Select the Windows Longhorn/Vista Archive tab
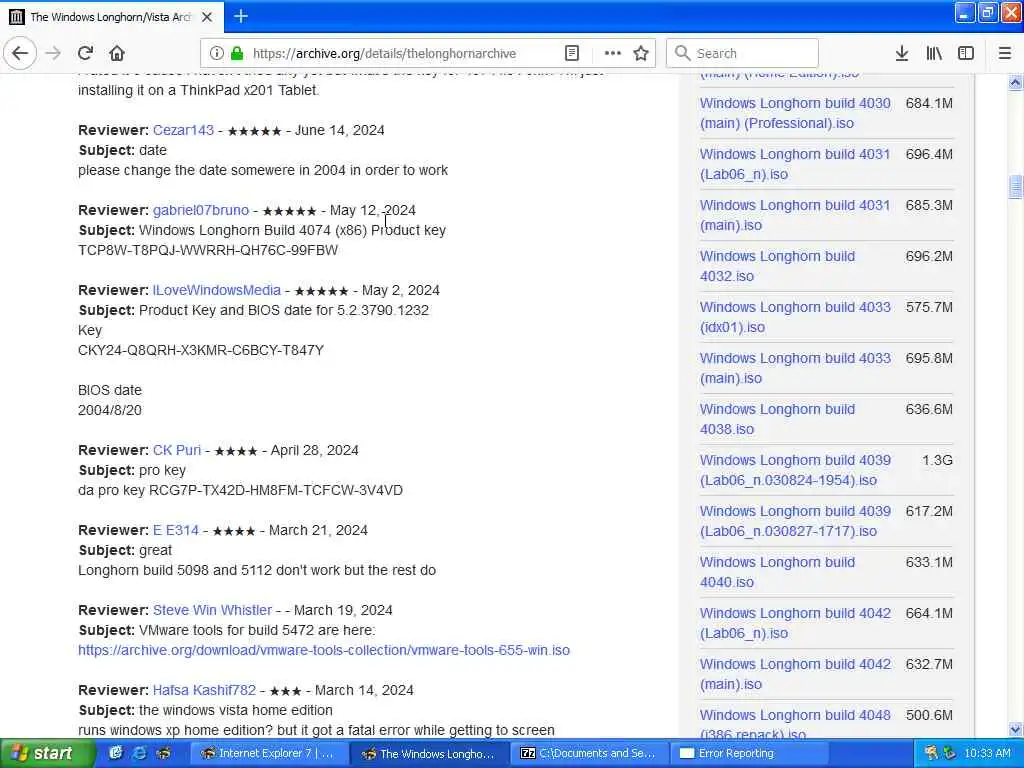 (111, 17)
